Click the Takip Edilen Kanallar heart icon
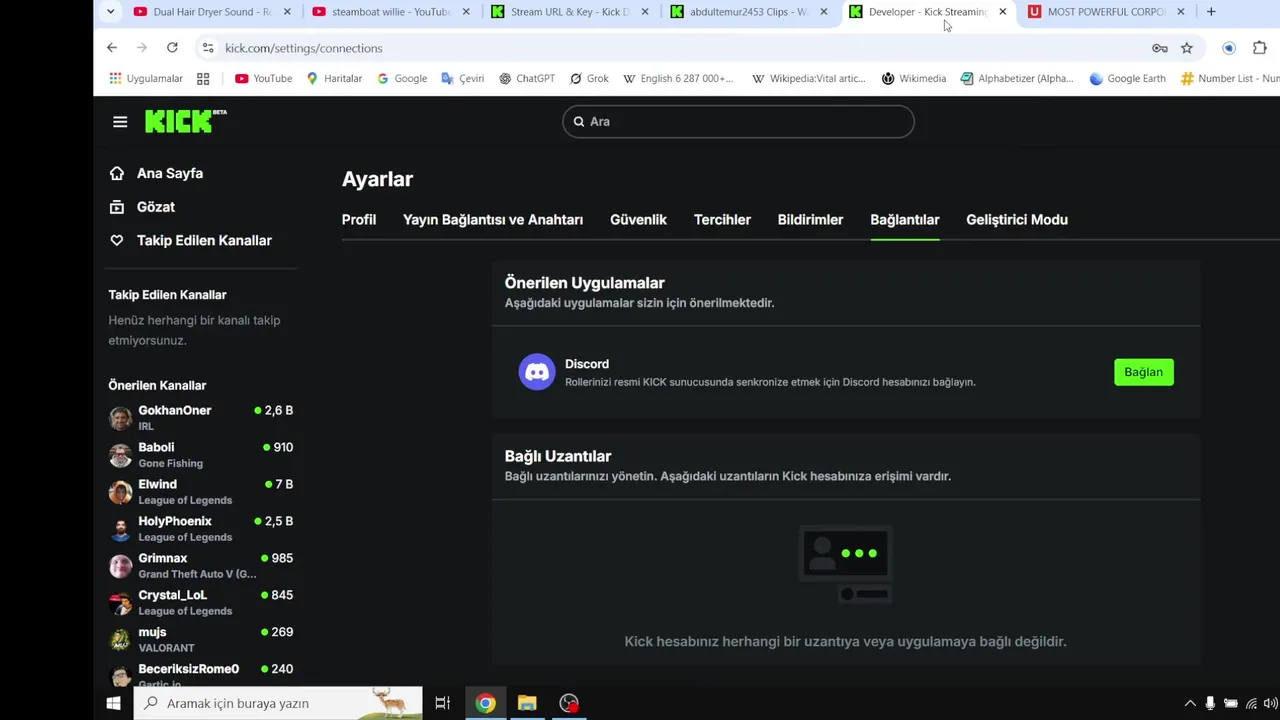 point(117,240)
